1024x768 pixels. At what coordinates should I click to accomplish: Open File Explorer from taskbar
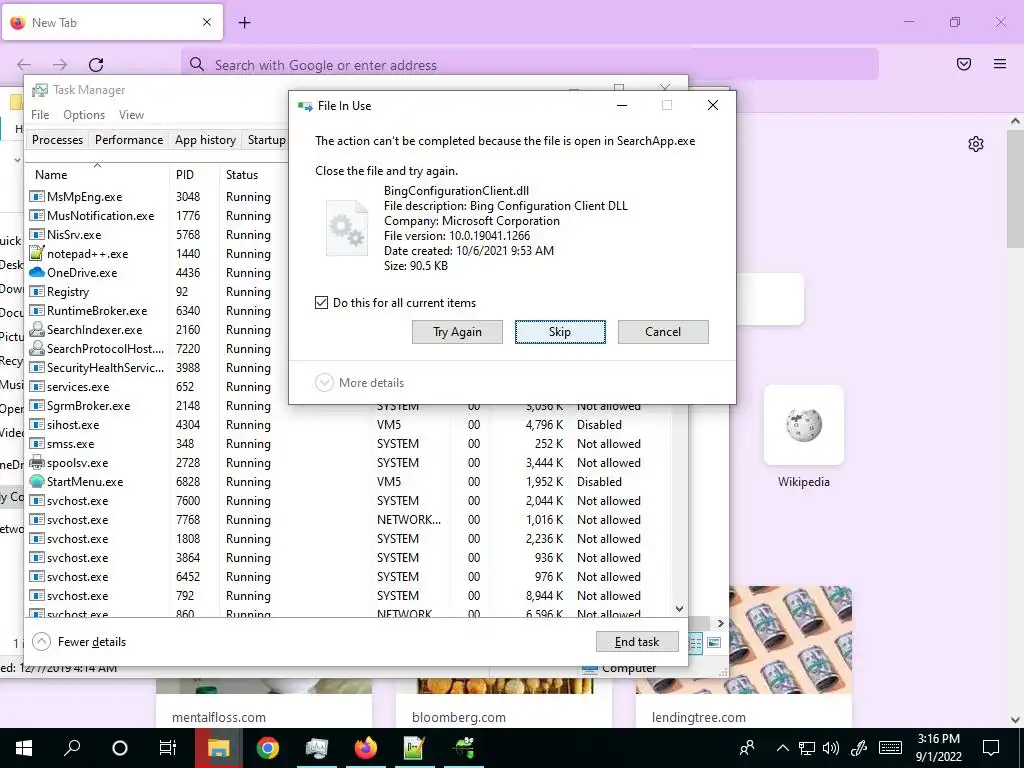(218, 748)
